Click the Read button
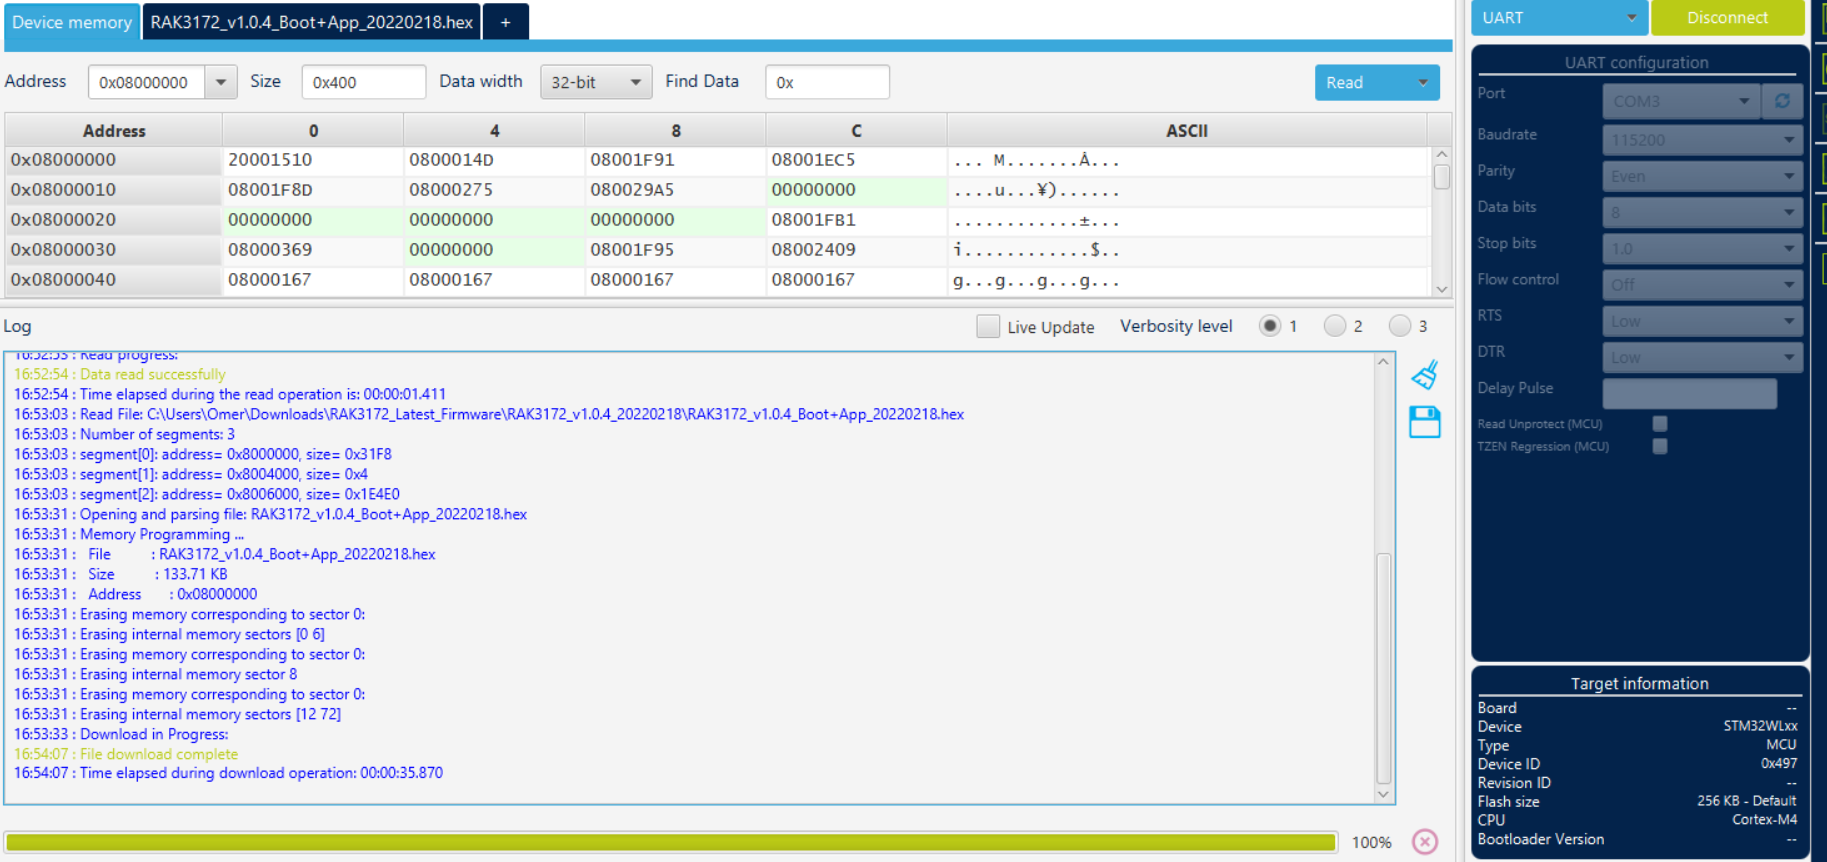 pyautogui.click(x=1359, y=83)
